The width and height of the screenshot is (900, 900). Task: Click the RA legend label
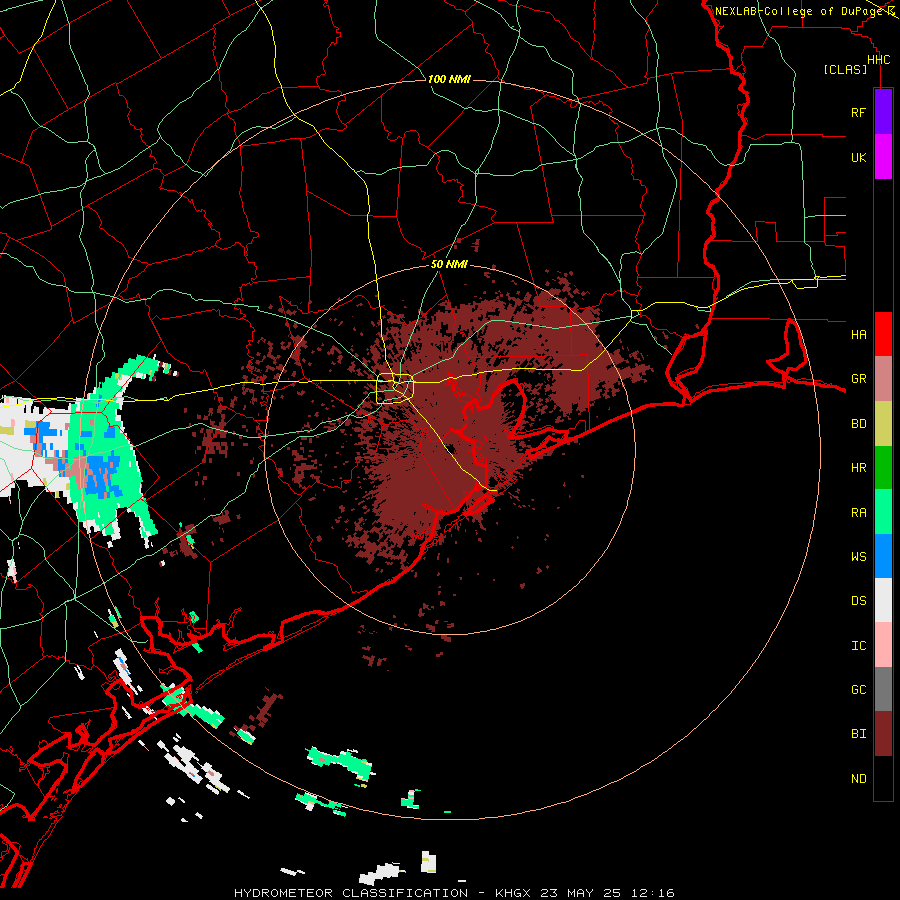(858, 512)
